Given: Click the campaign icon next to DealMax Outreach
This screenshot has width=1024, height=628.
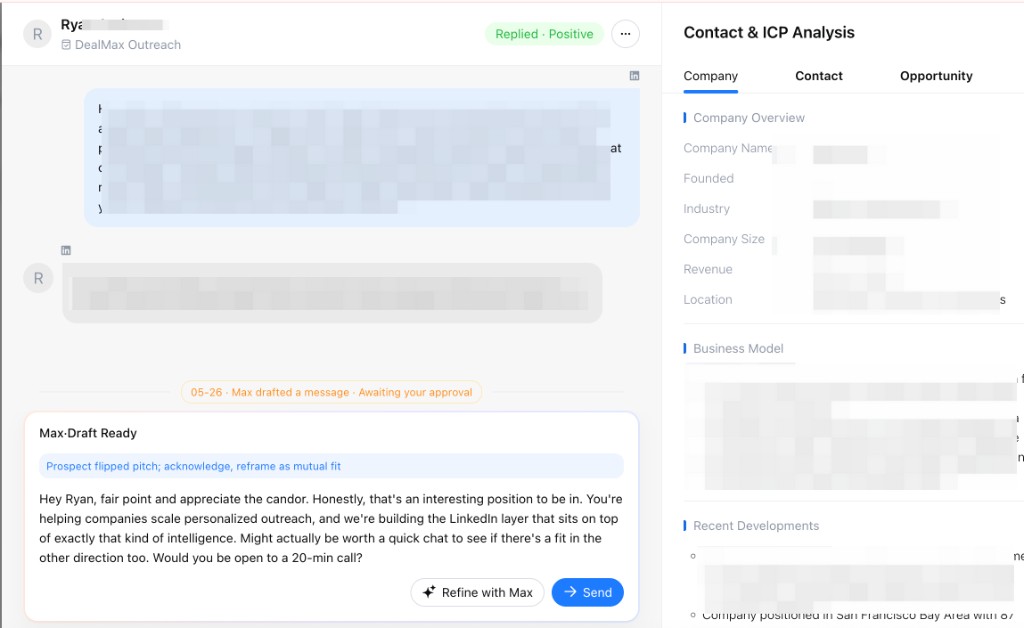Looking at the screenshot, I should point(66,45).
